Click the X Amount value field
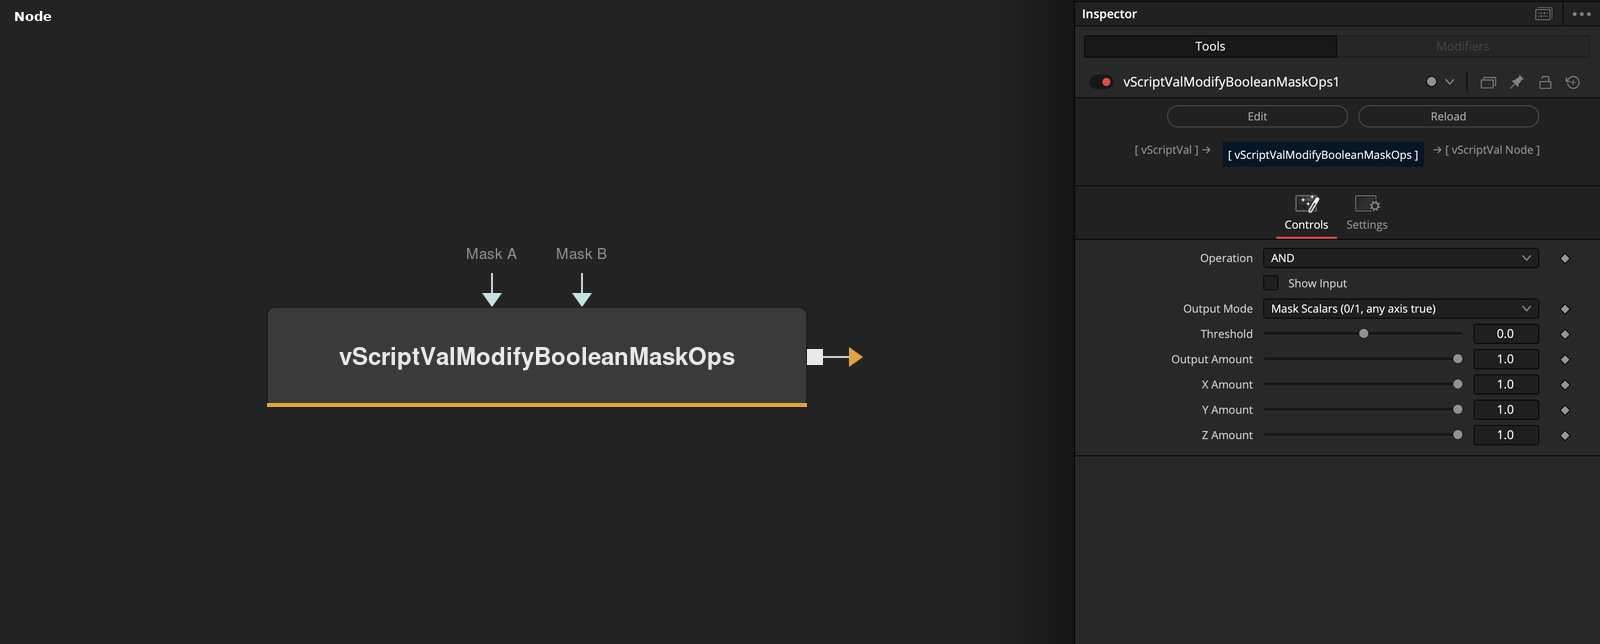Image resolution: width=1600 pixels, height=644 pixels. (1505, 384)
